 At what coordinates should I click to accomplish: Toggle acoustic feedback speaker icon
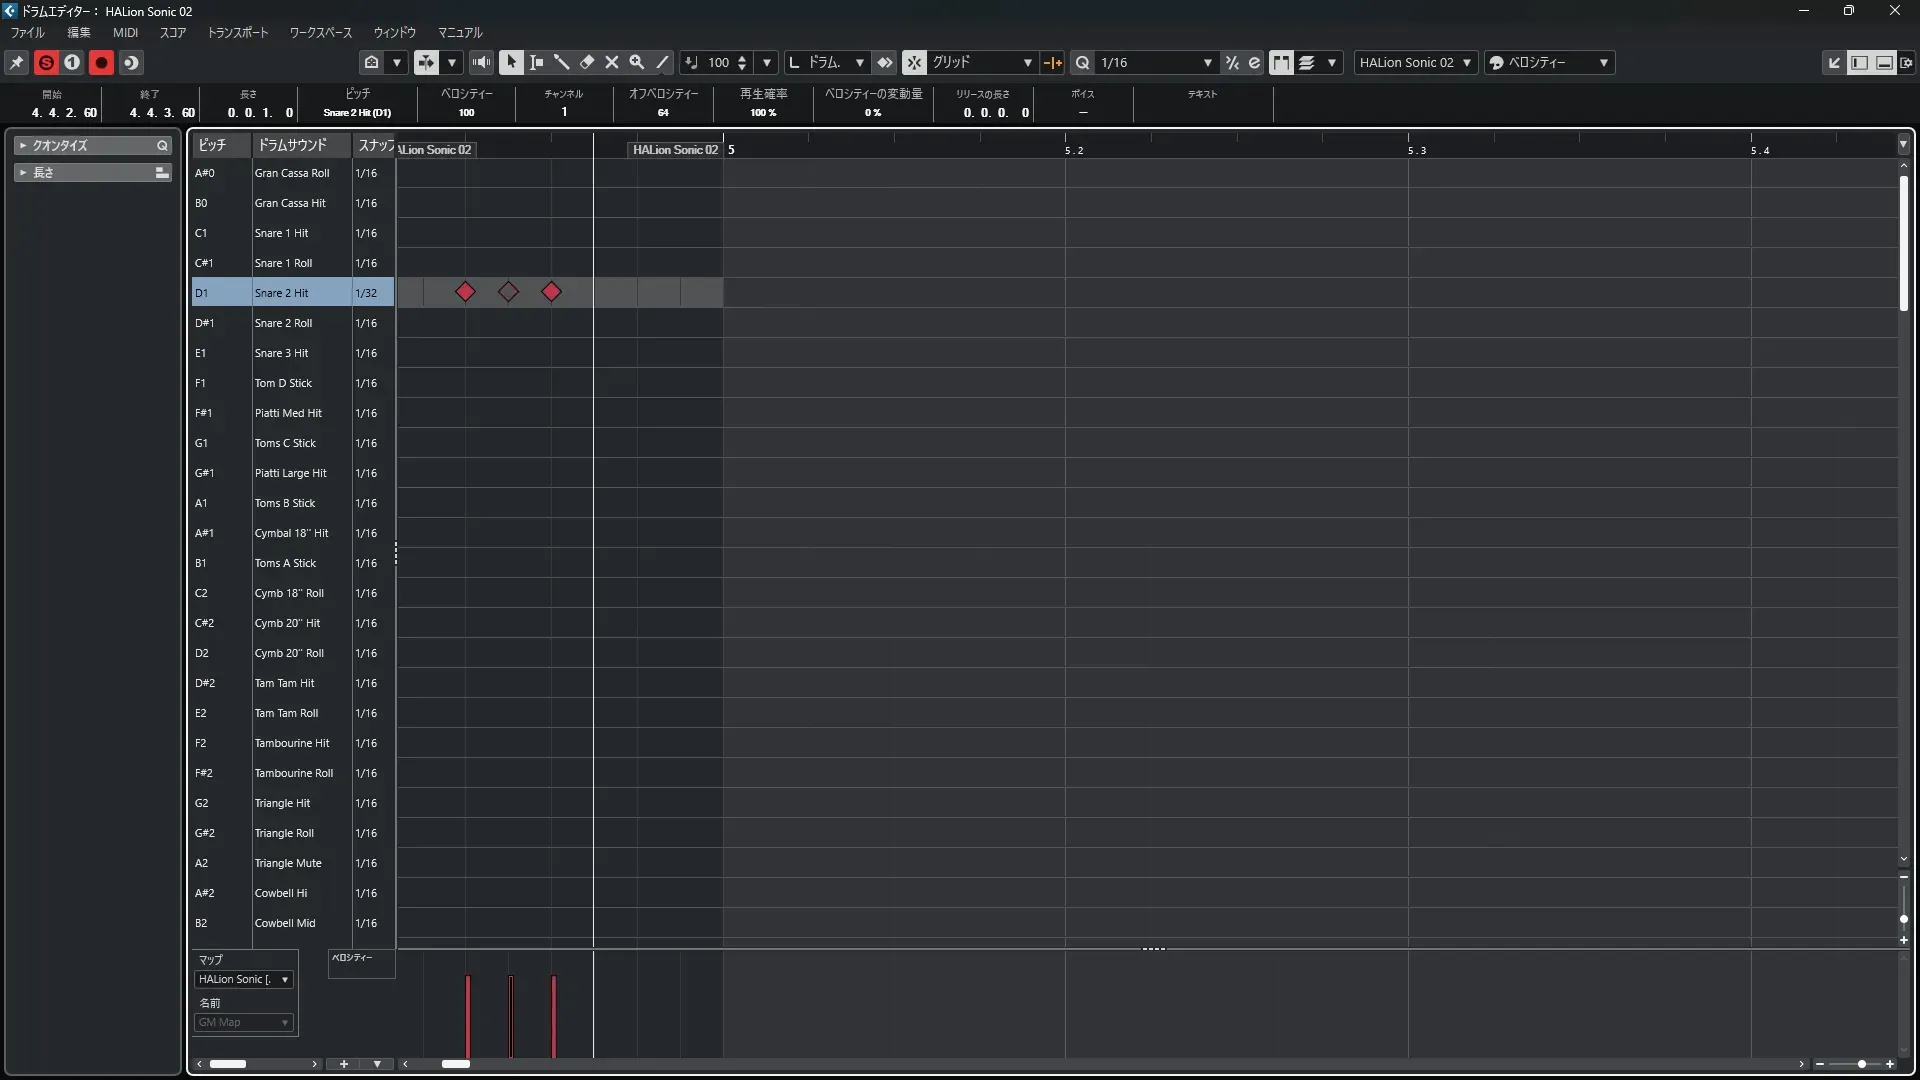pos(481,62)
